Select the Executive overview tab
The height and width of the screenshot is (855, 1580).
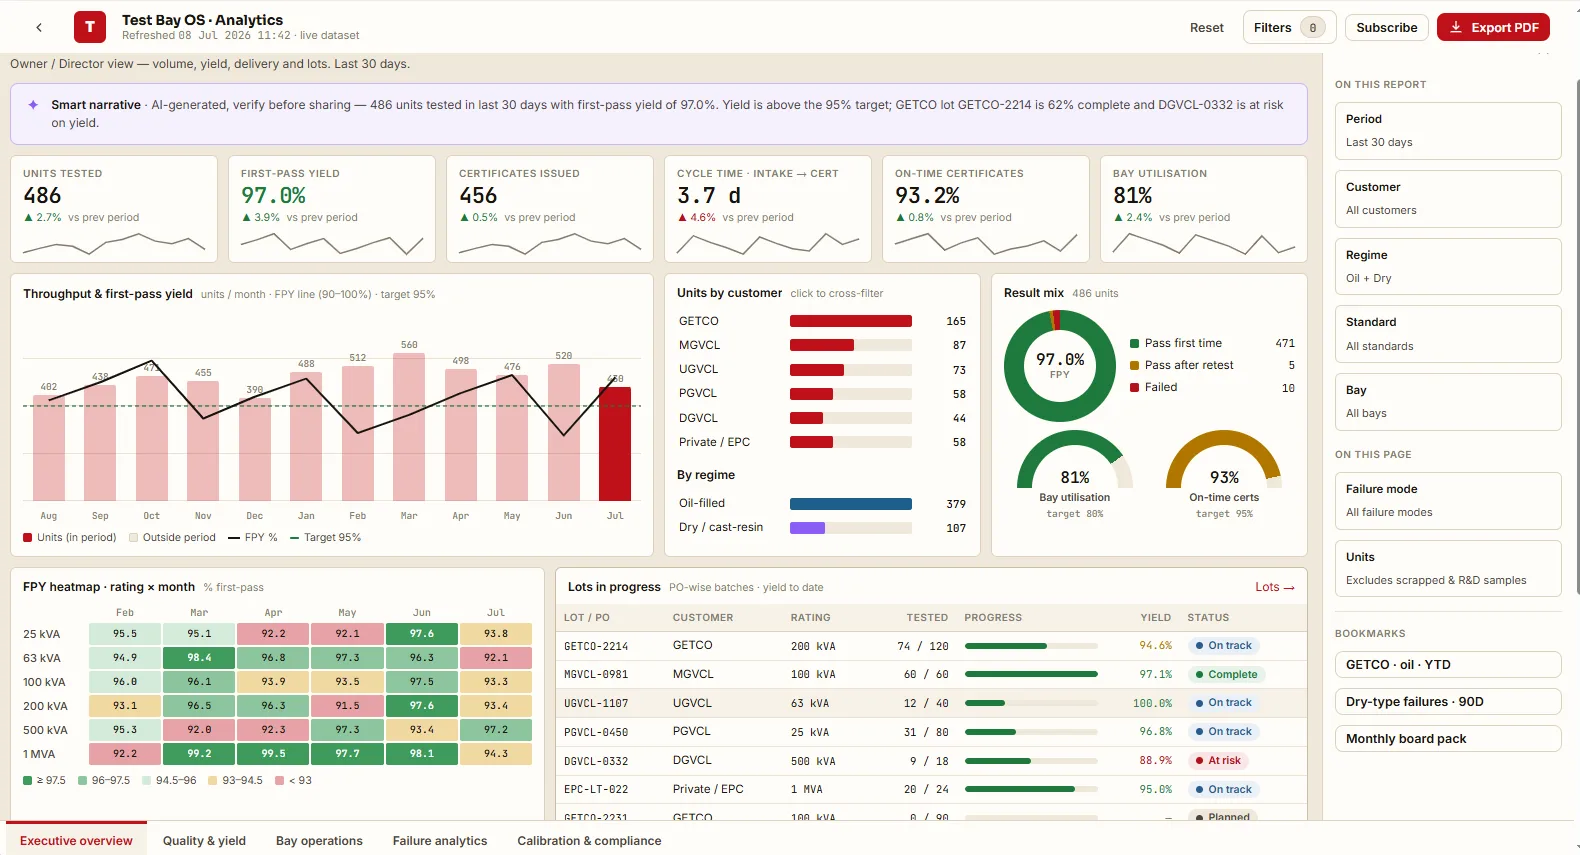click(76, 841)
